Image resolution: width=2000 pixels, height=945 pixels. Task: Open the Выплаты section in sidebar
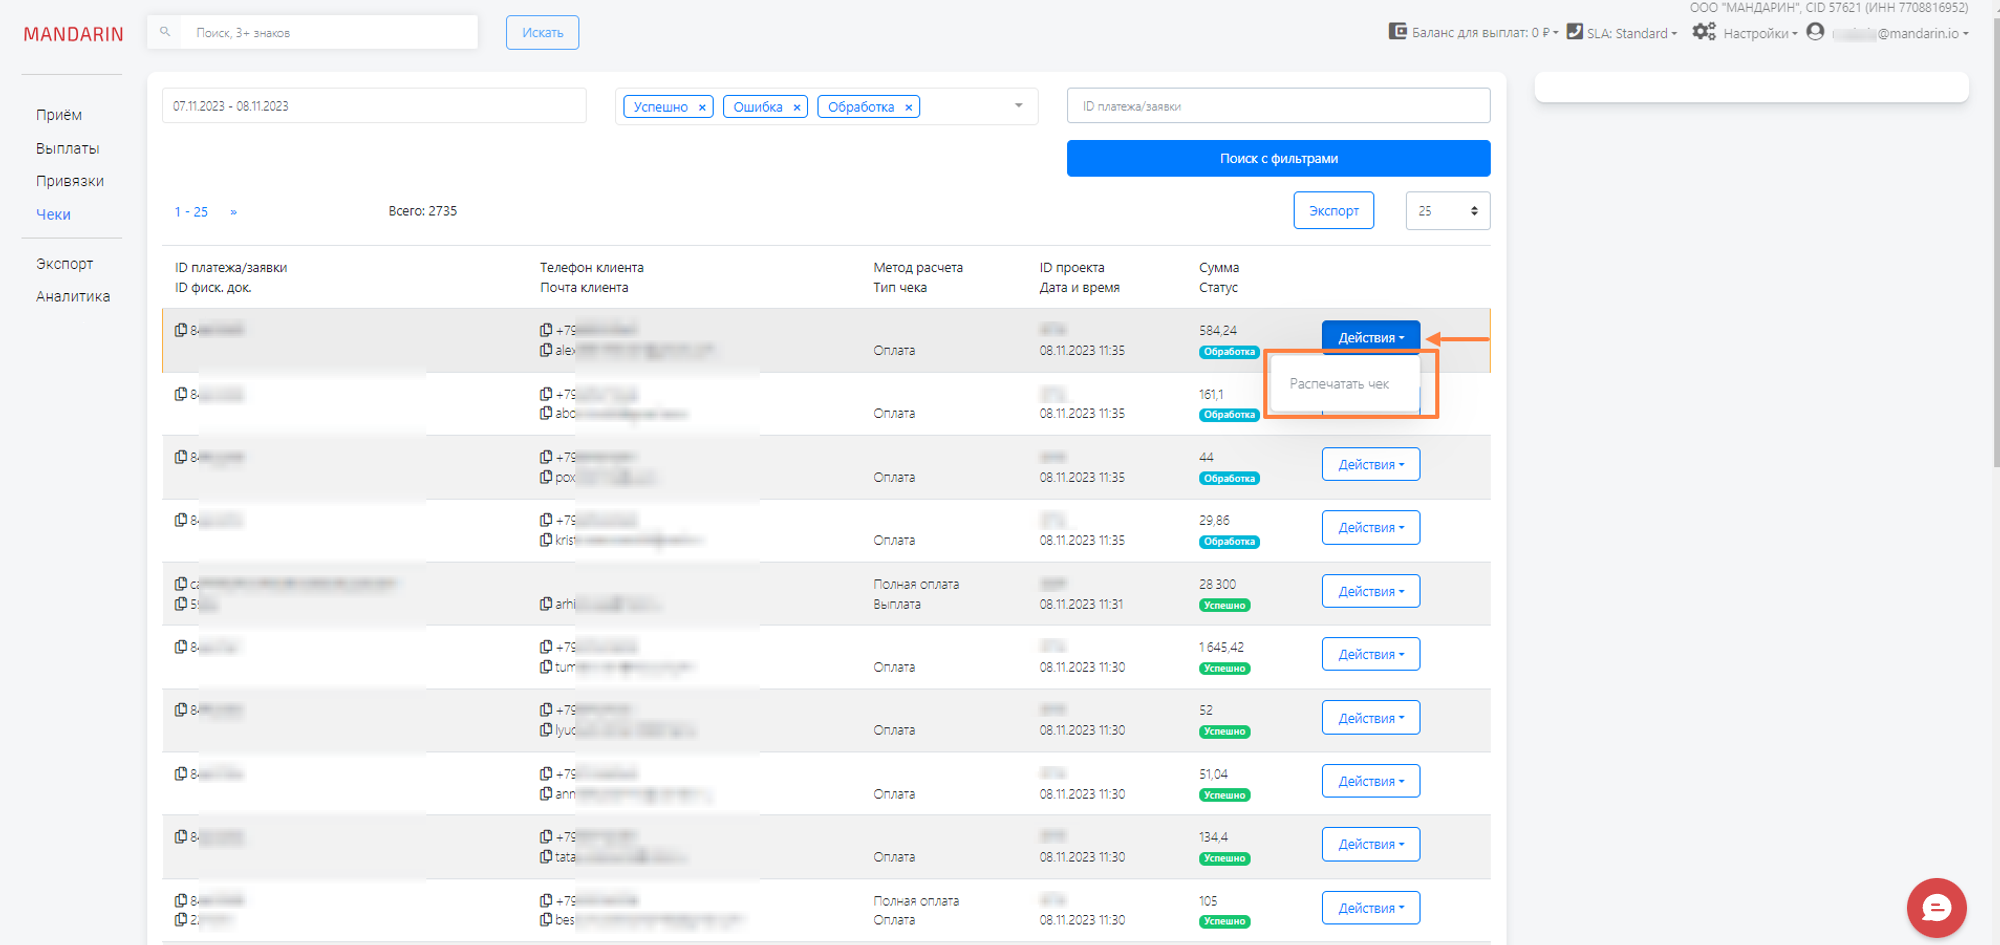(67, 148)
